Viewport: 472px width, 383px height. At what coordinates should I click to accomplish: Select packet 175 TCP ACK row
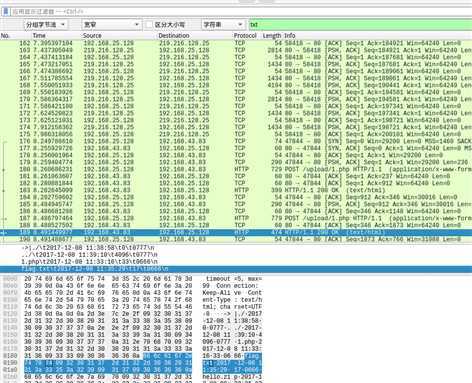[x=236, y=134]
